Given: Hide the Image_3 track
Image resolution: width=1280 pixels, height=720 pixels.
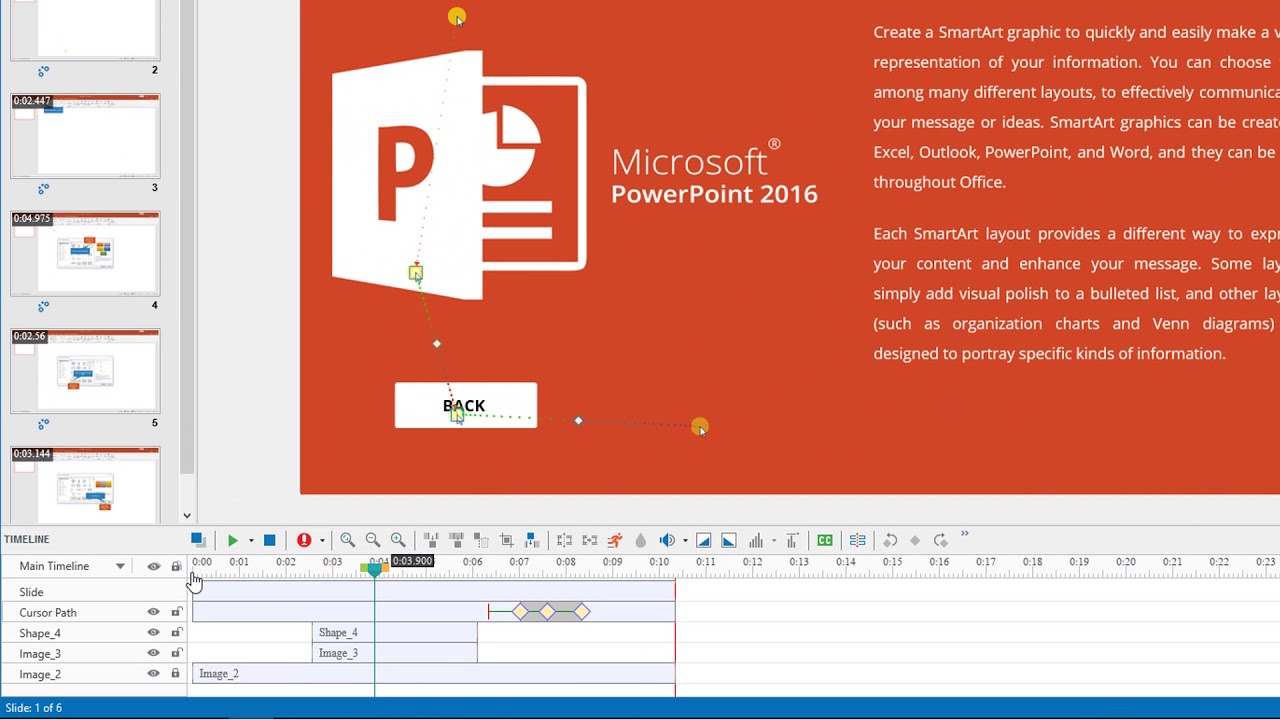Looking at the screenshot, I should coord(153,653).
